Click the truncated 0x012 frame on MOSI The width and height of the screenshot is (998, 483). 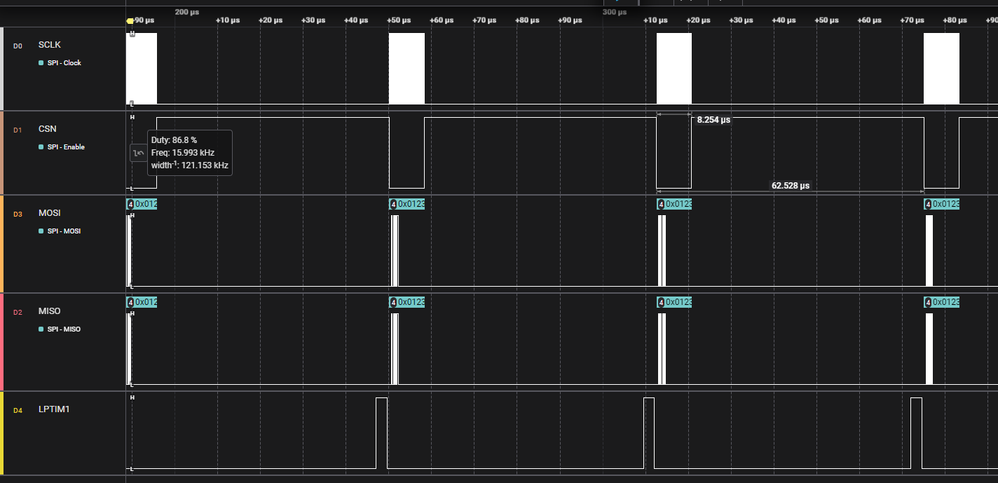point(142,204)
